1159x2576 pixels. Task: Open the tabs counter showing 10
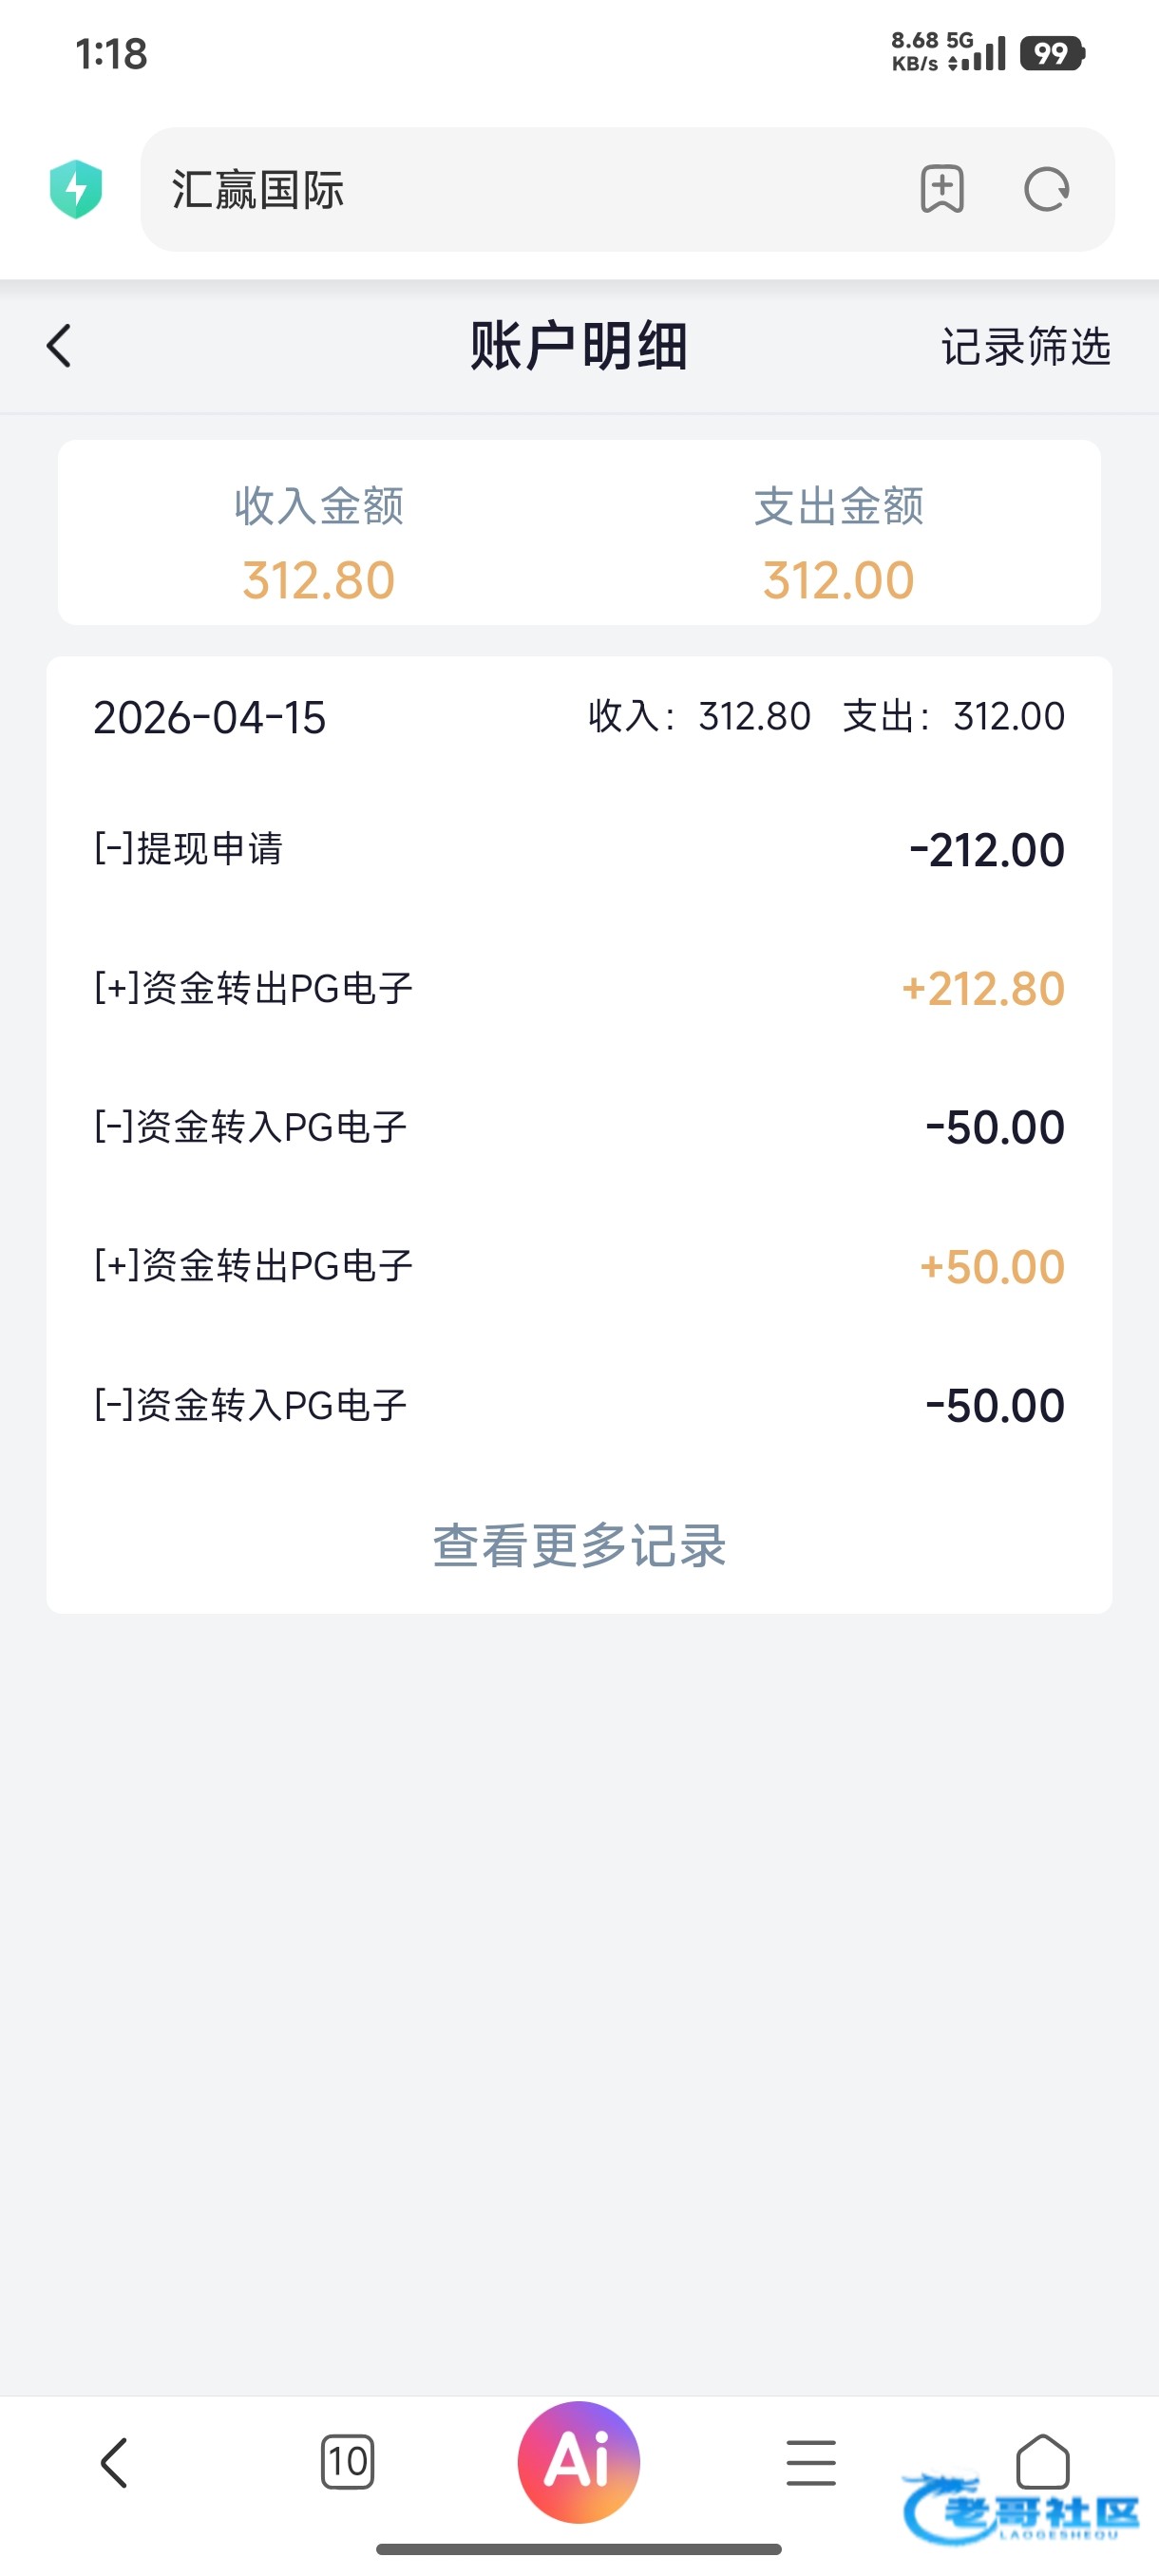(347, 2462)
